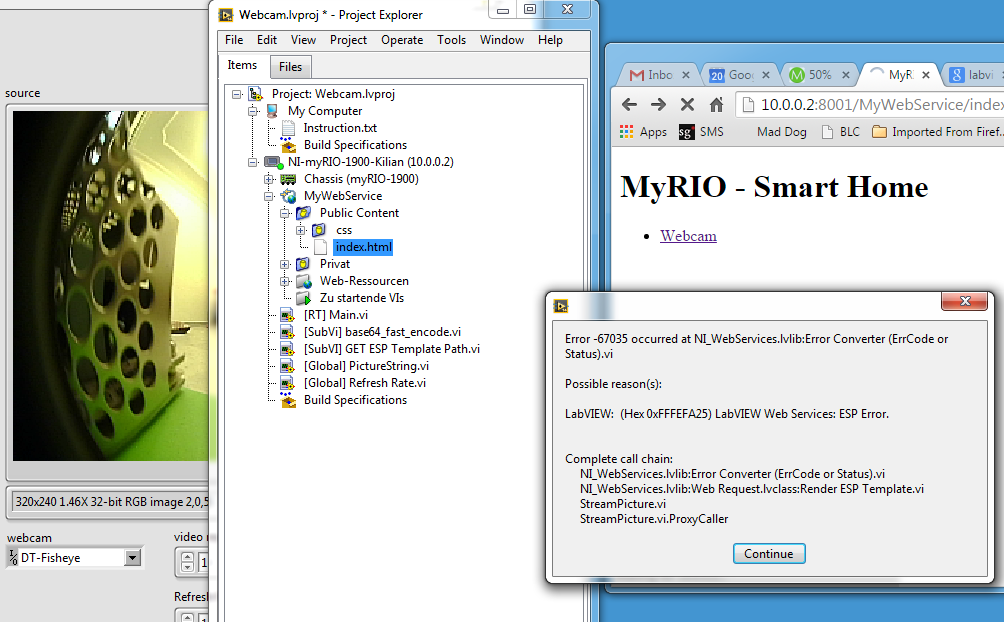Open the SMS bookmark
Image resolution: width=1004 pixels, height=622 pixels.
pyautogui.click(x=701, y=132)
